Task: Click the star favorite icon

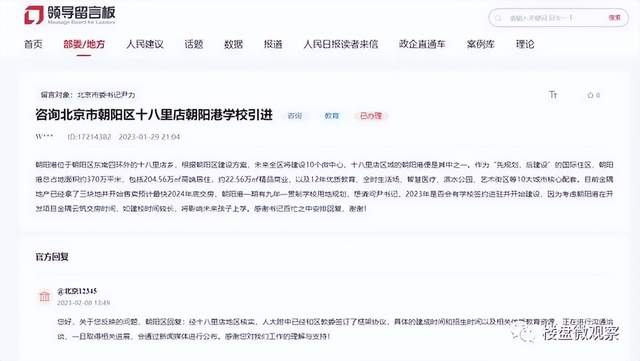Action: (590, 95)
